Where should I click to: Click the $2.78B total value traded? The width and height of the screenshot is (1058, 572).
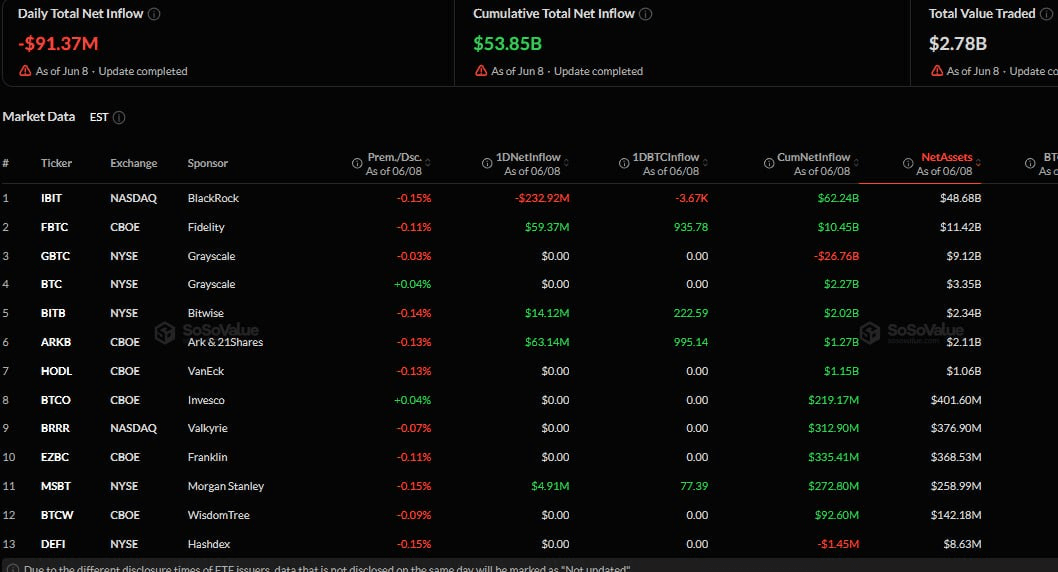tap(957, 44)
